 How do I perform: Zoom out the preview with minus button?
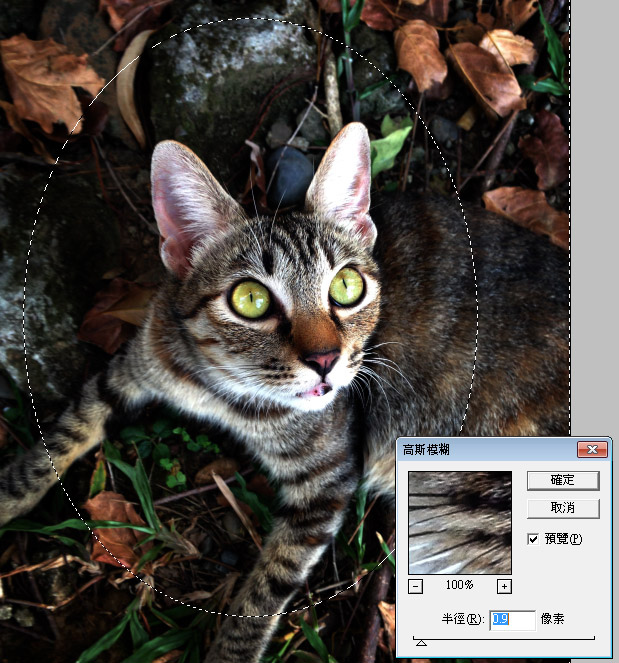coord(415,586)
